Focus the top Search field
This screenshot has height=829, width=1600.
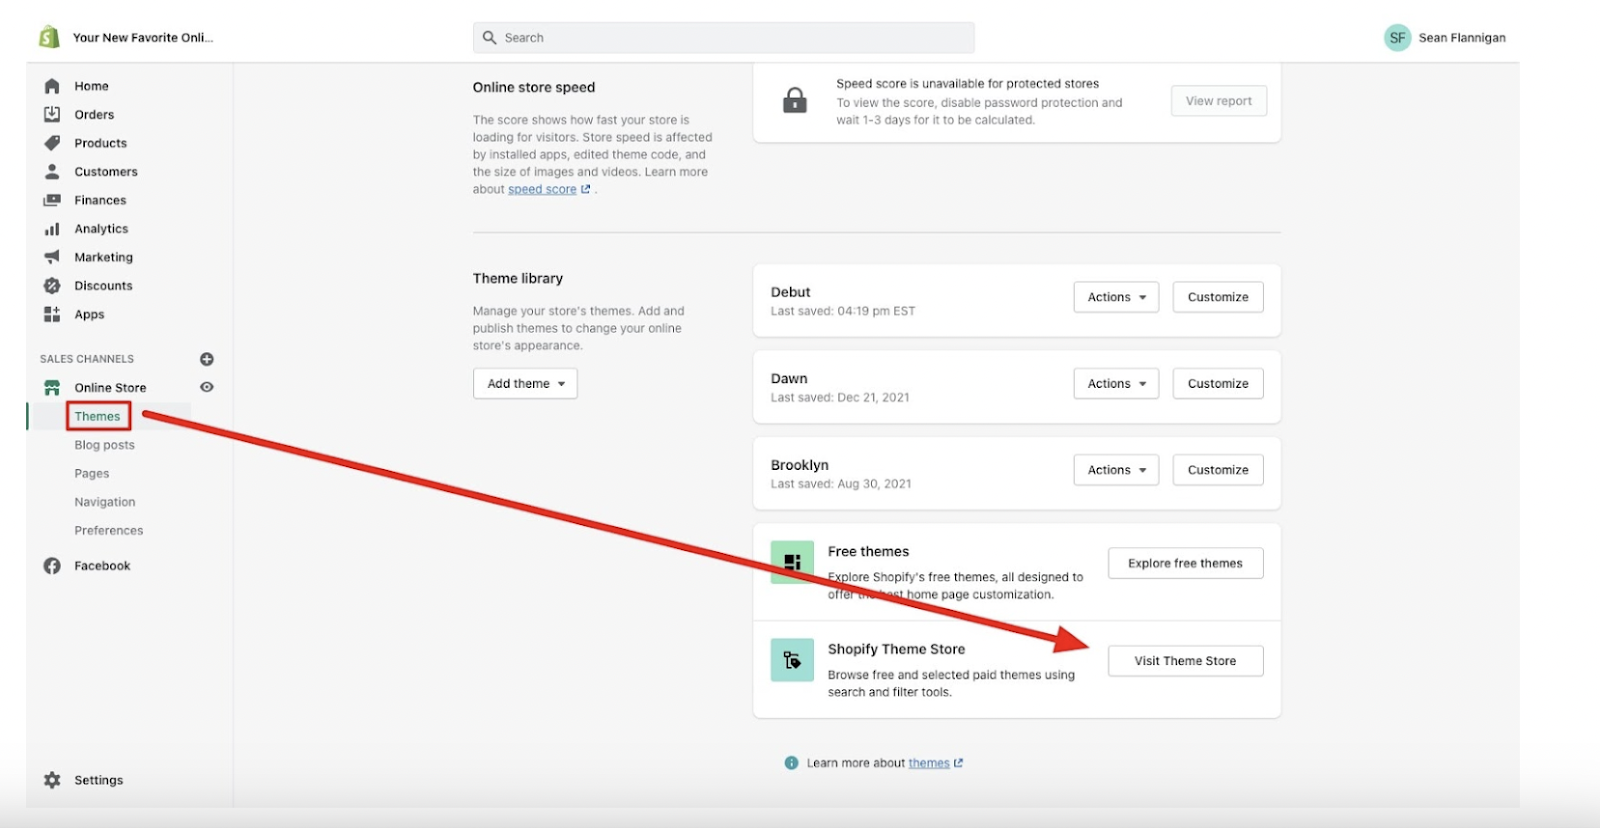click(x=724, y=38)
